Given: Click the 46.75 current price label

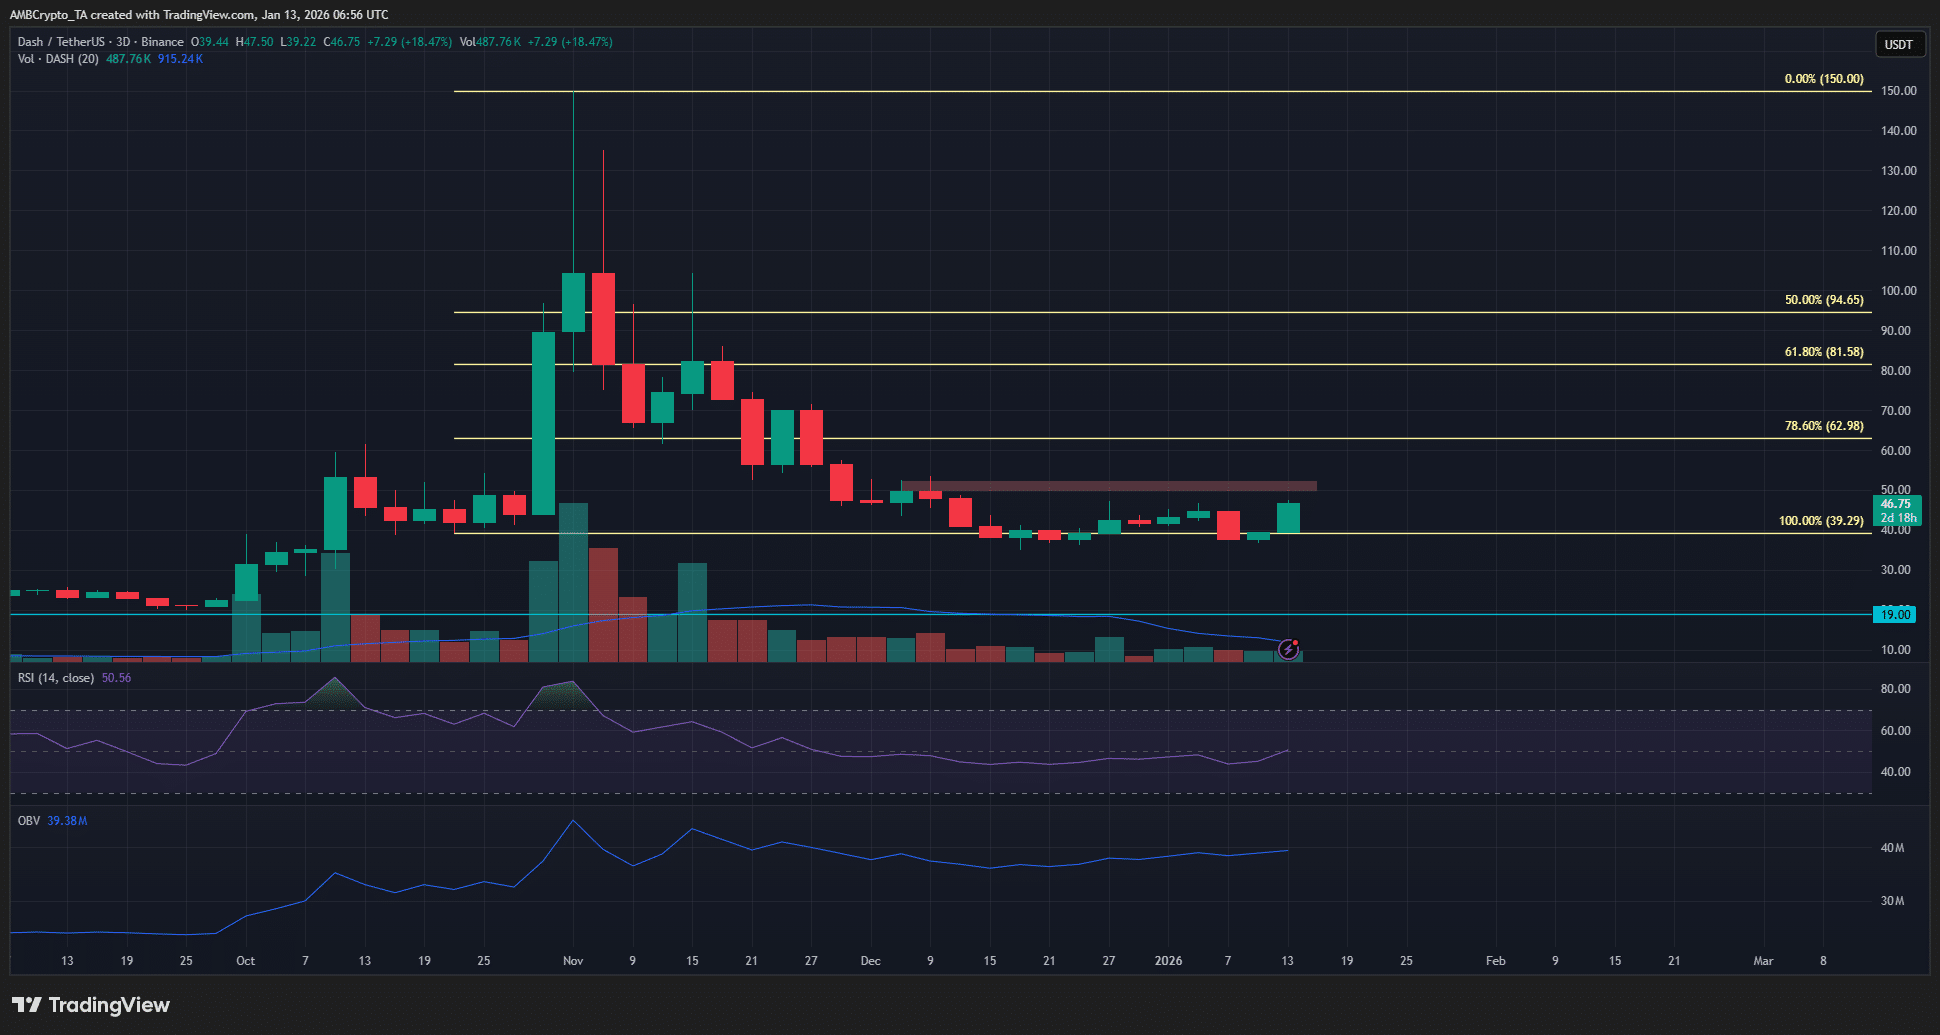Looking at the screenshot, I should pyautogui.click(x=1895, y=504).
